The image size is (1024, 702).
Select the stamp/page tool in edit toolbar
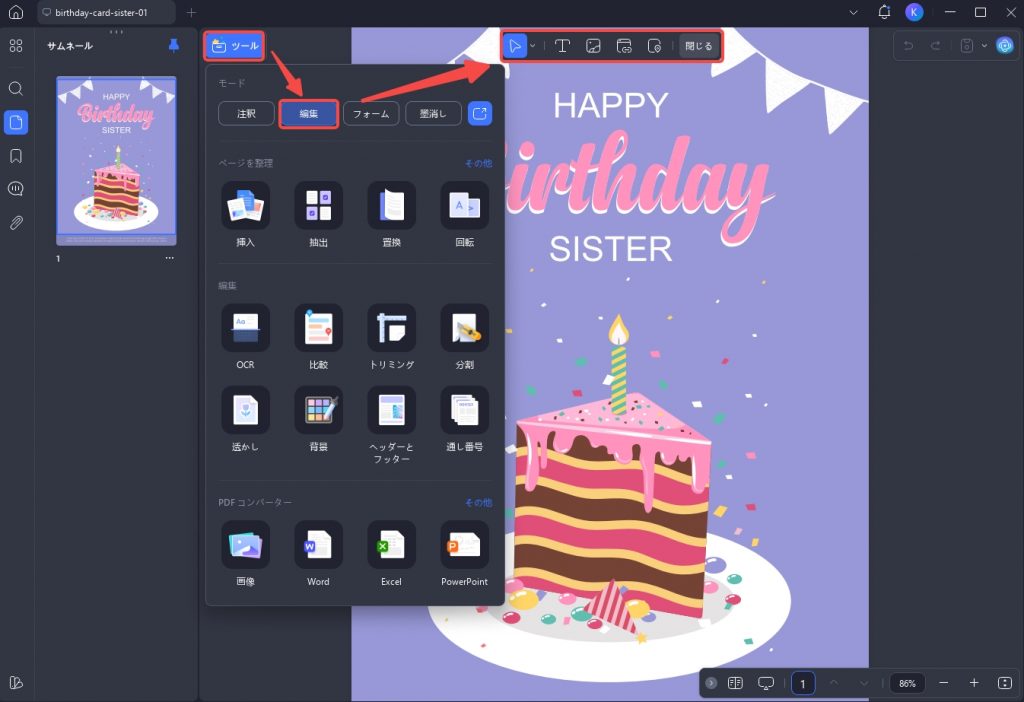pos(654,46)
